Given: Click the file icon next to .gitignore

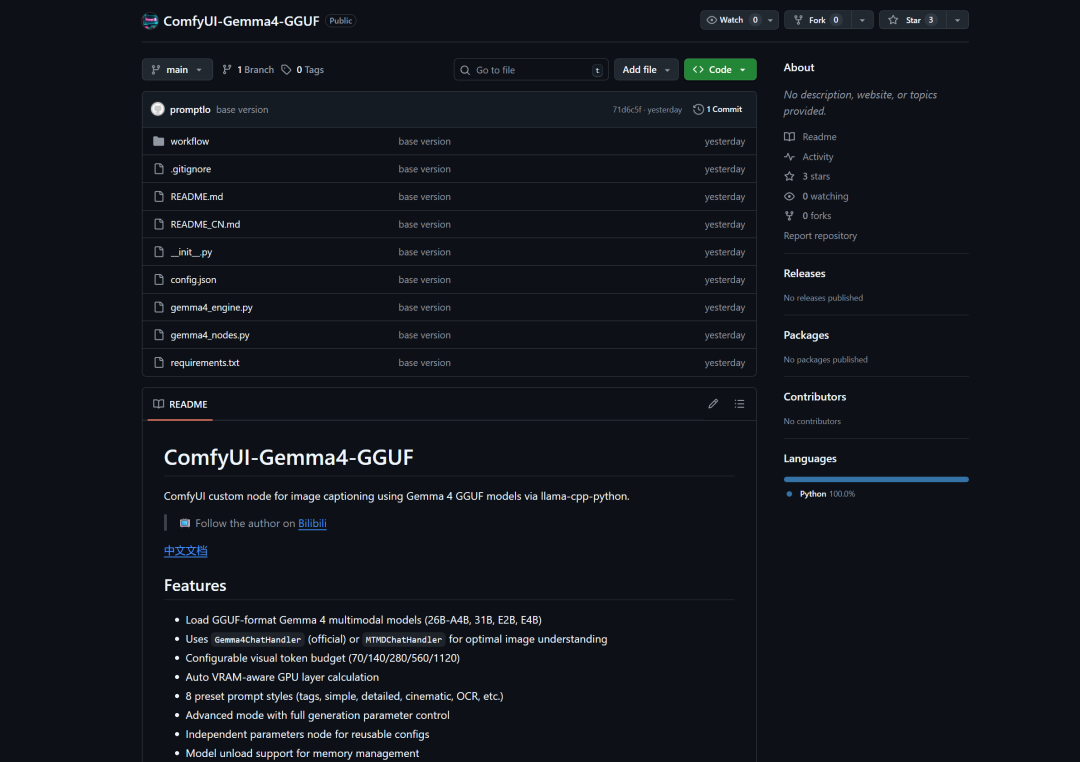Looking at the screenshot, I should point(159,169).
